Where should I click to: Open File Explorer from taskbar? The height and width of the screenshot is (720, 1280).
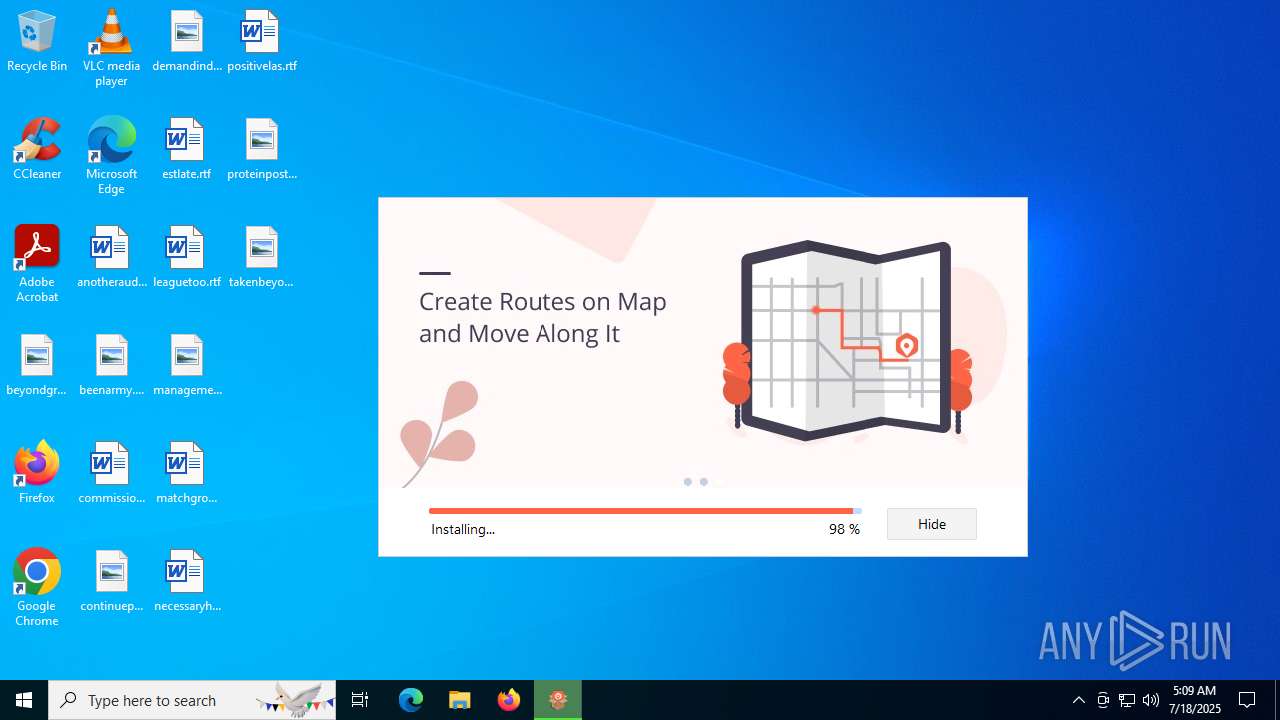[460, 700]
